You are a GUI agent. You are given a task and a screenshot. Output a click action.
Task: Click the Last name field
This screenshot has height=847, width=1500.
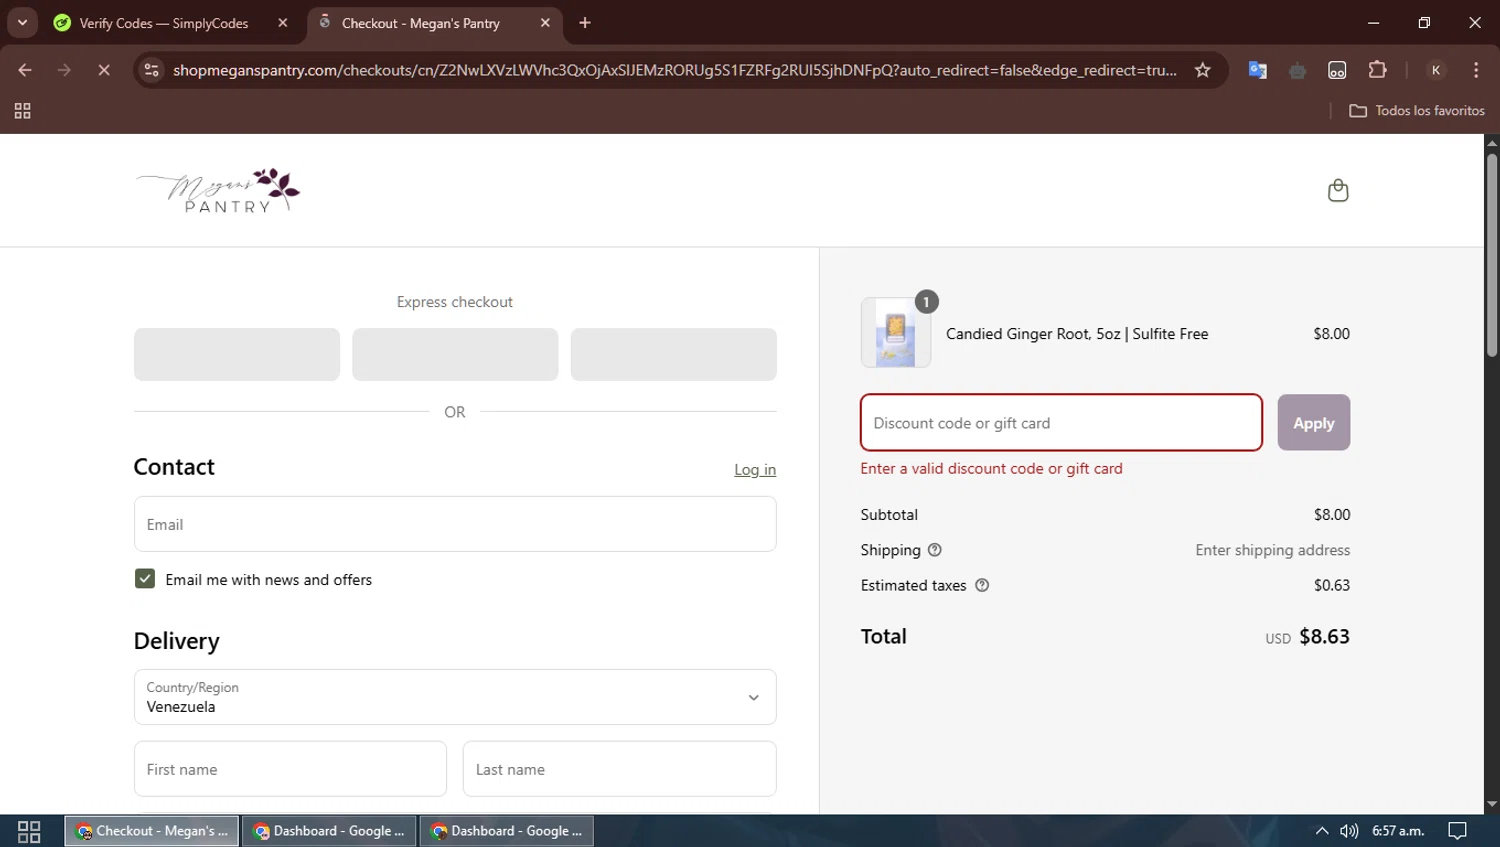coord(620,769)
